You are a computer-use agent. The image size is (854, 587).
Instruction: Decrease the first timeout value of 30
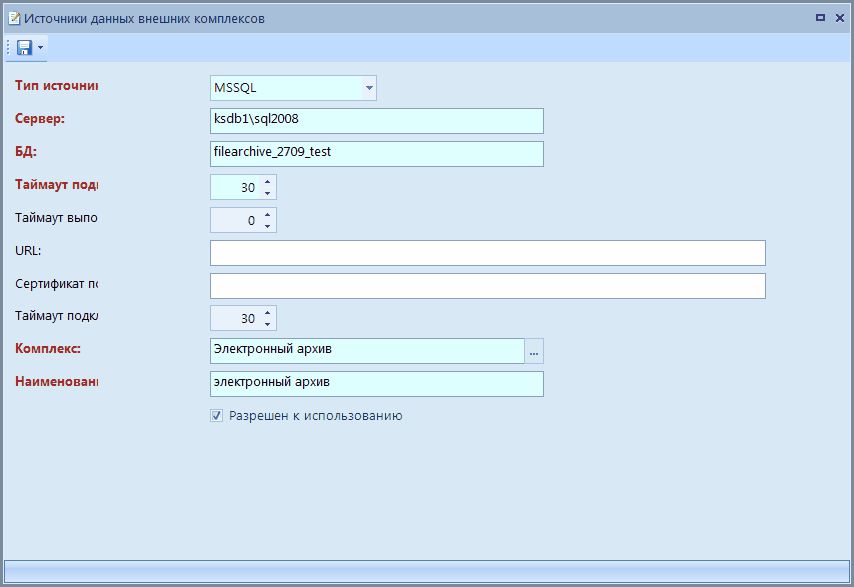pos(268,193)
